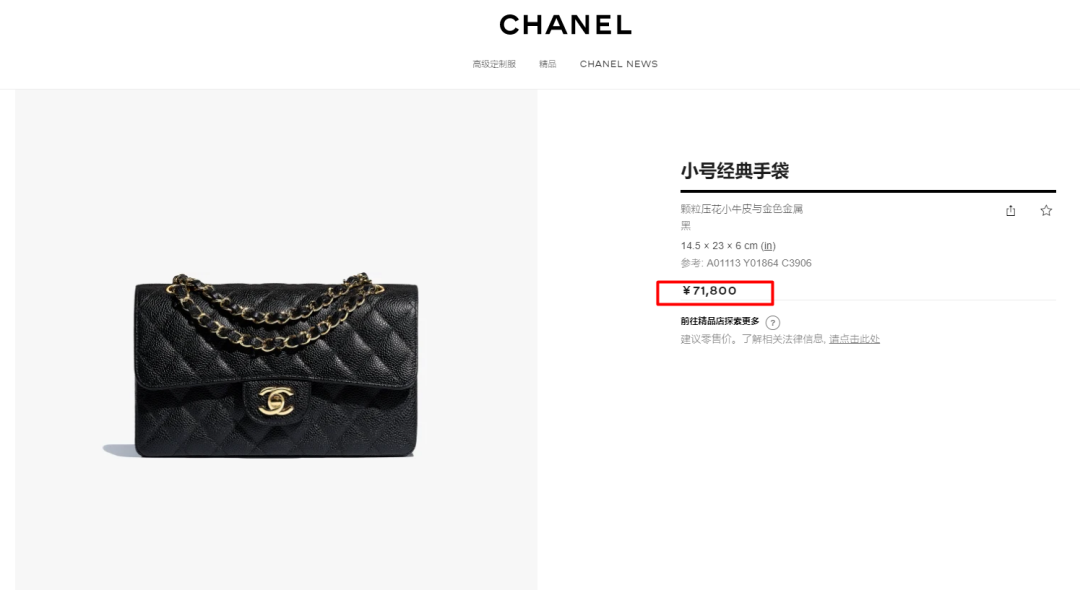The height and width of the screenshot is (590, 1080).
Task: Click the 小号经典手袋 product title
Action: (735, 171)
